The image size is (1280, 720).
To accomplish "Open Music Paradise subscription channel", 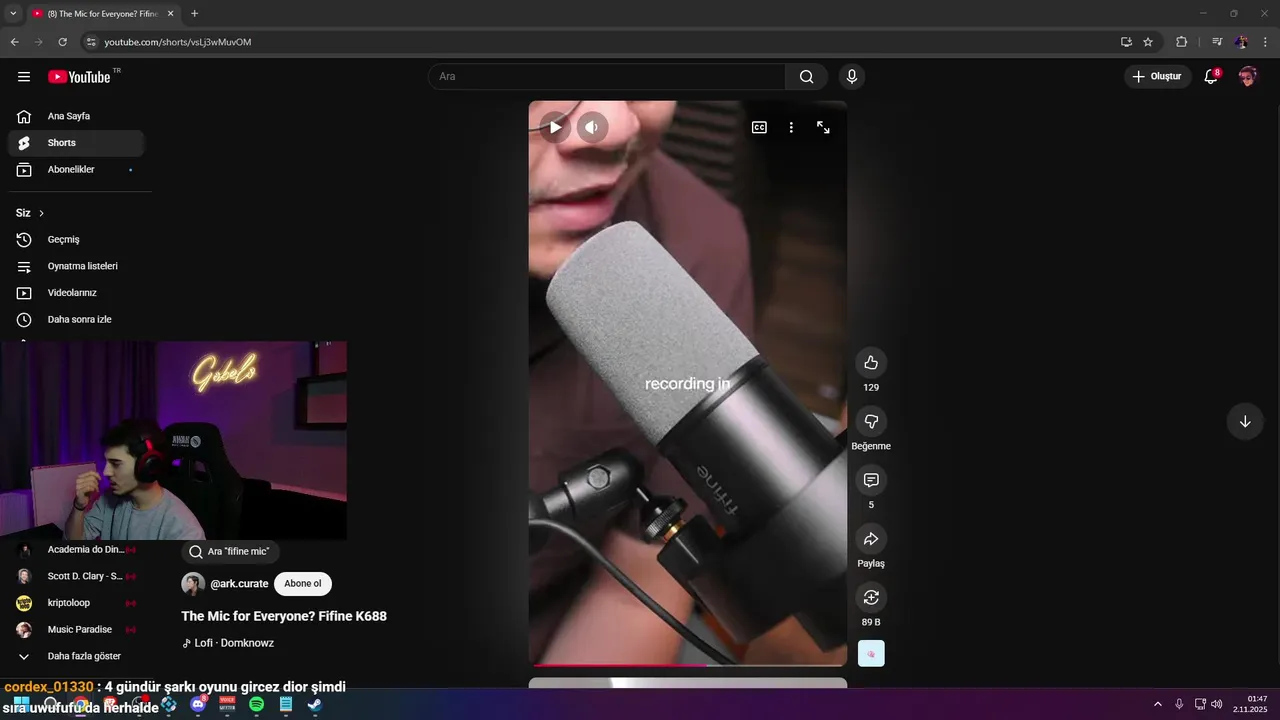I will [x=76, y=630].
